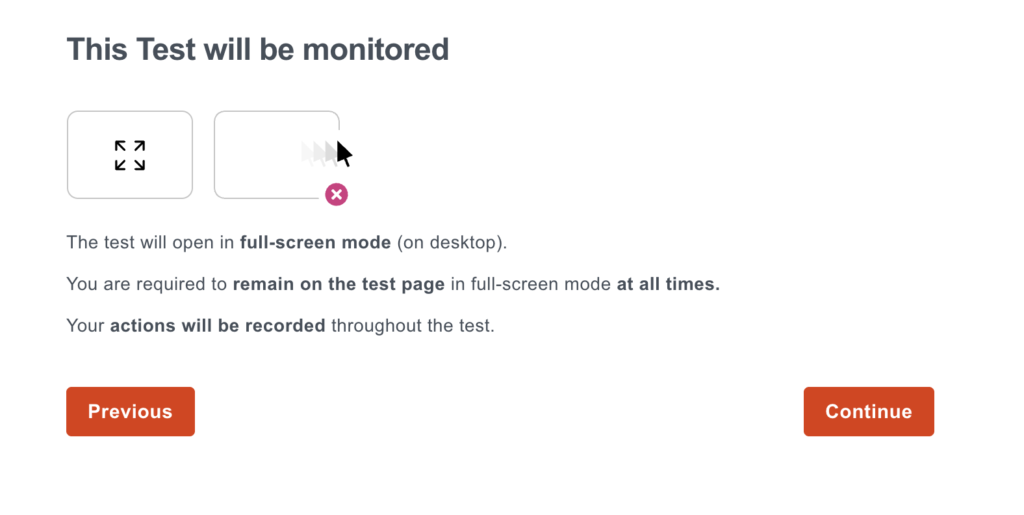Click the bold "remain on the test page" text
Viewport: 1024px width, 515px height.
coord(339,285)
